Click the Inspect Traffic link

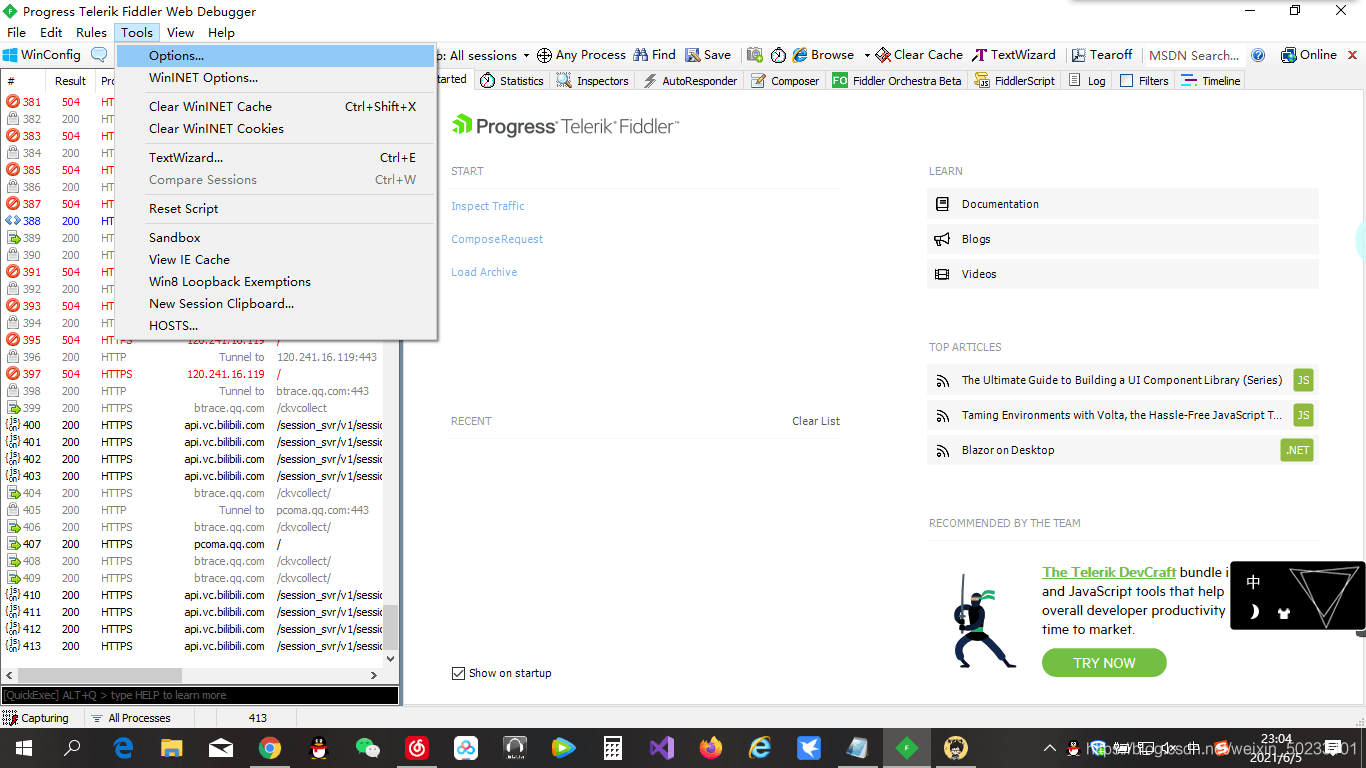click(x=488, y=206)
